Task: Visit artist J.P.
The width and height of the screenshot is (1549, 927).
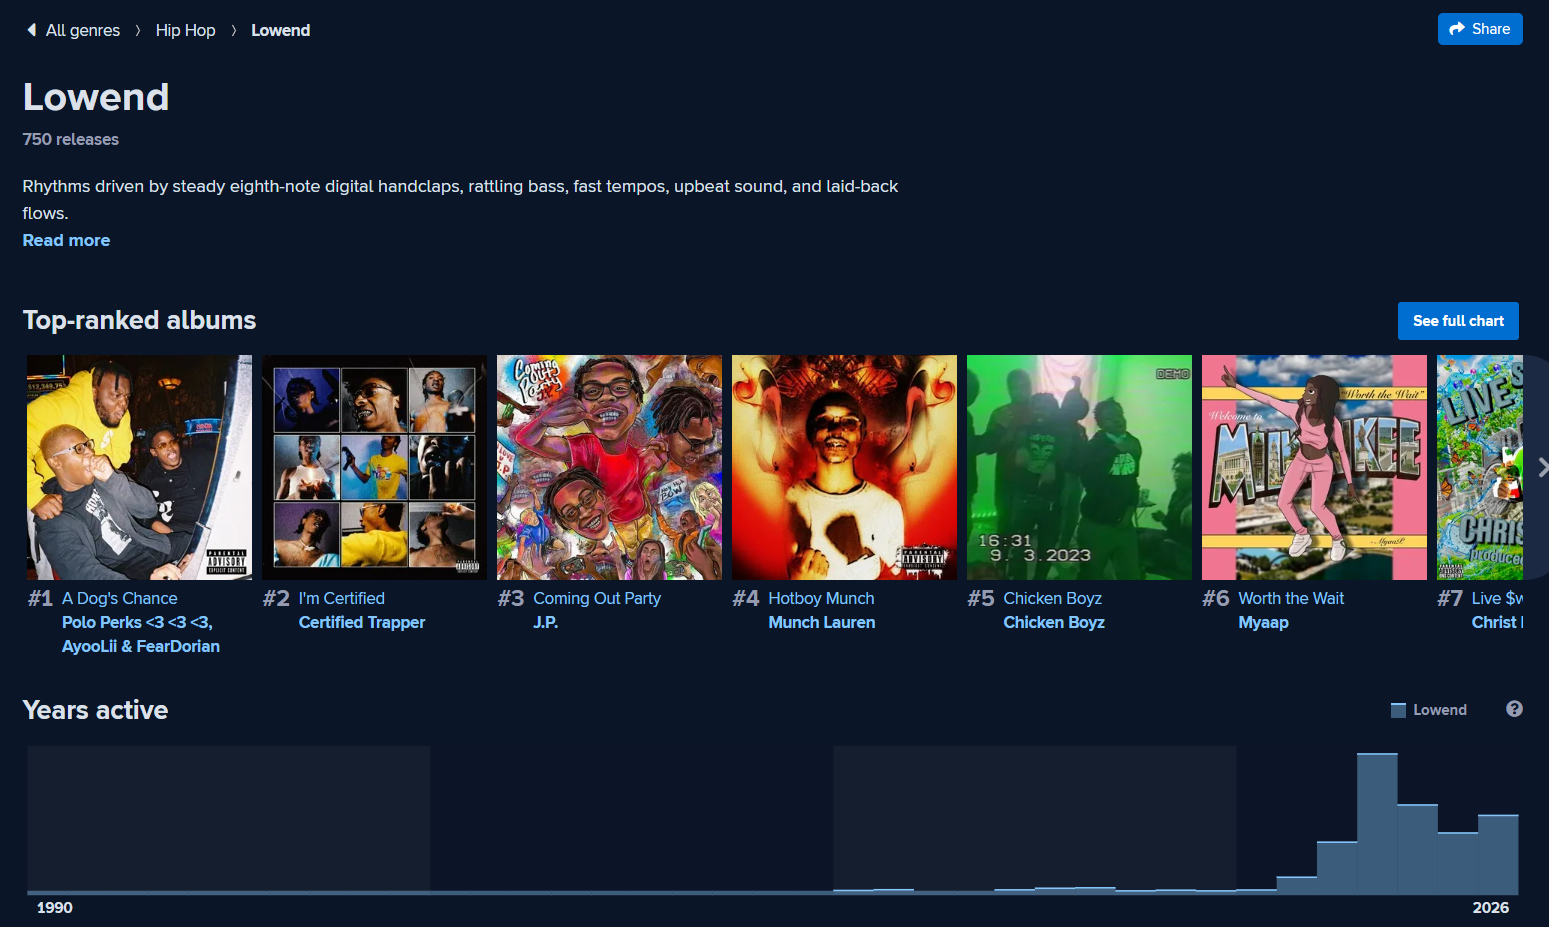Action: (546, 622)
